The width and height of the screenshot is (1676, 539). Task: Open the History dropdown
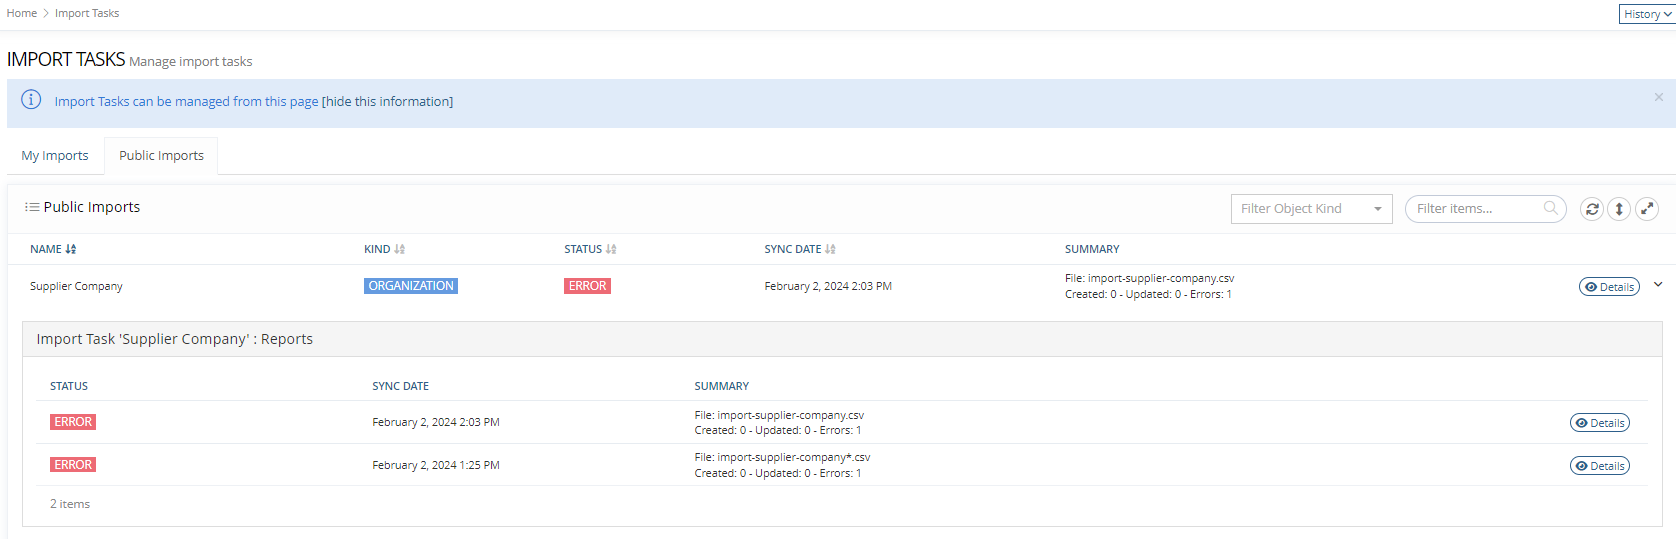coord(1646,14)
